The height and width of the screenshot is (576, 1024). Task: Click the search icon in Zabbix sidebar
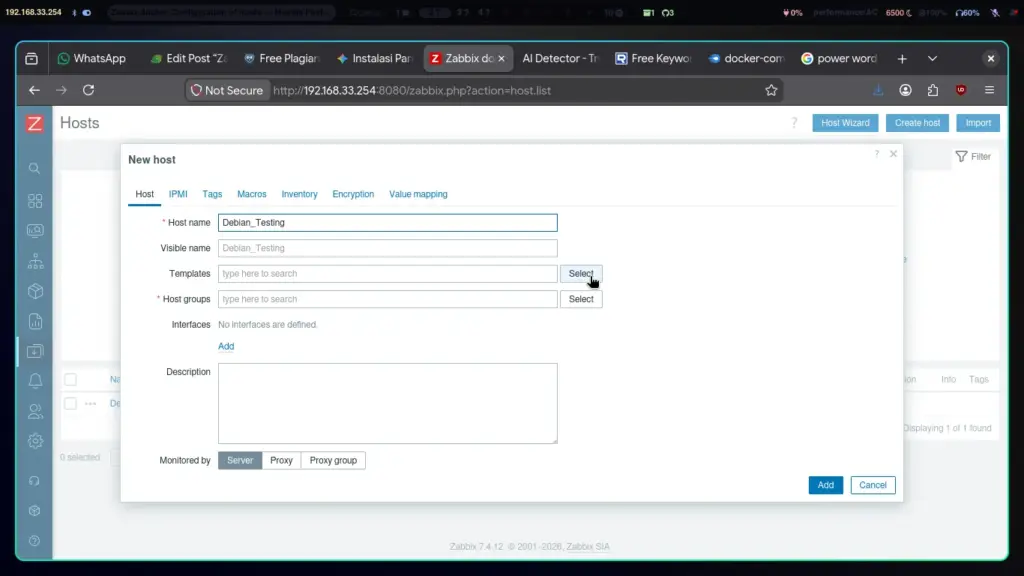click(35, 168)
